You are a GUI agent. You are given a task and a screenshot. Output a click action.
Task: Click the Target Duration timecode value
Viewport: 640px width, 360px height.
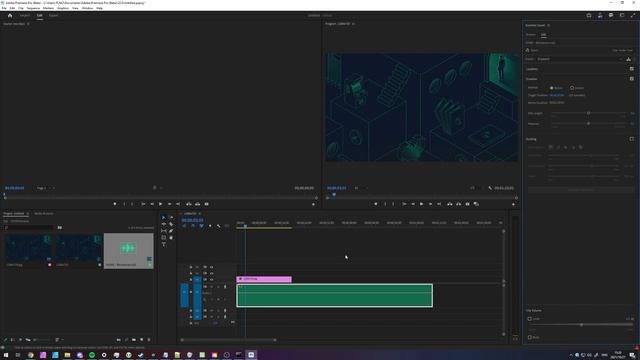[x=557, y=95]
